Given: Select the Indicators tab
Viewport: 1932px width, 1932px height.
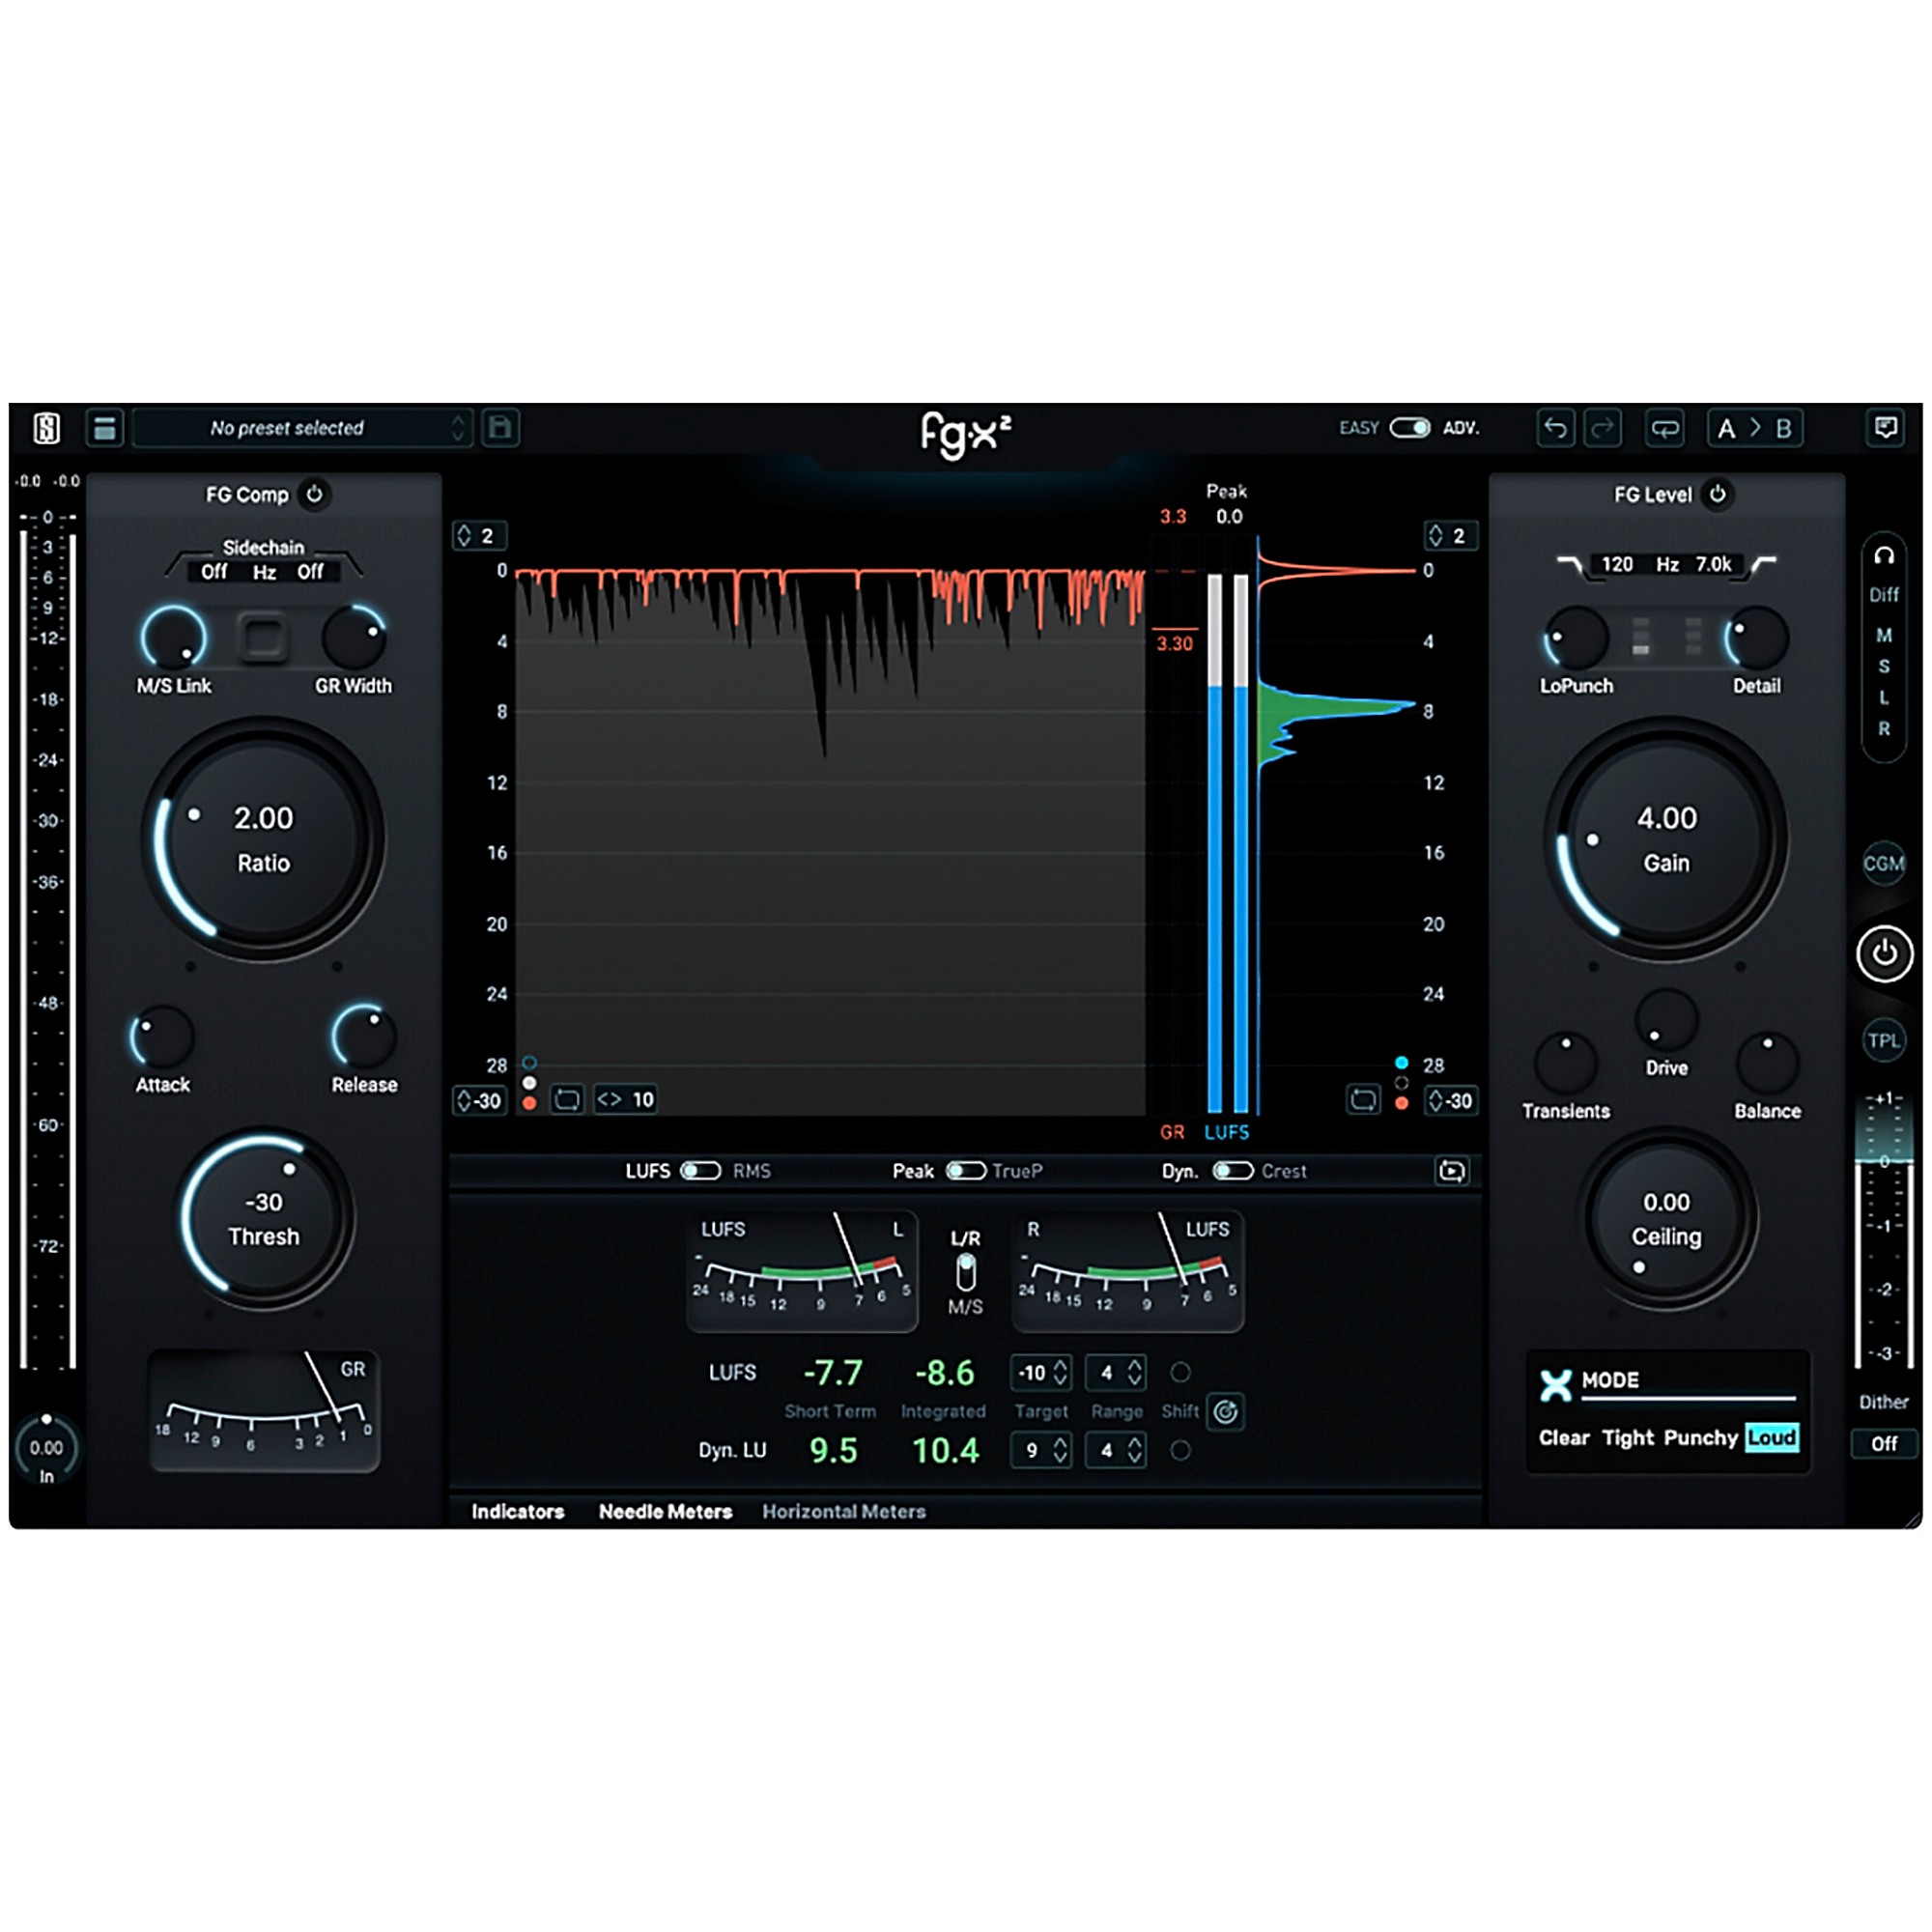Looking at the screenshot, I should 517,1511.
